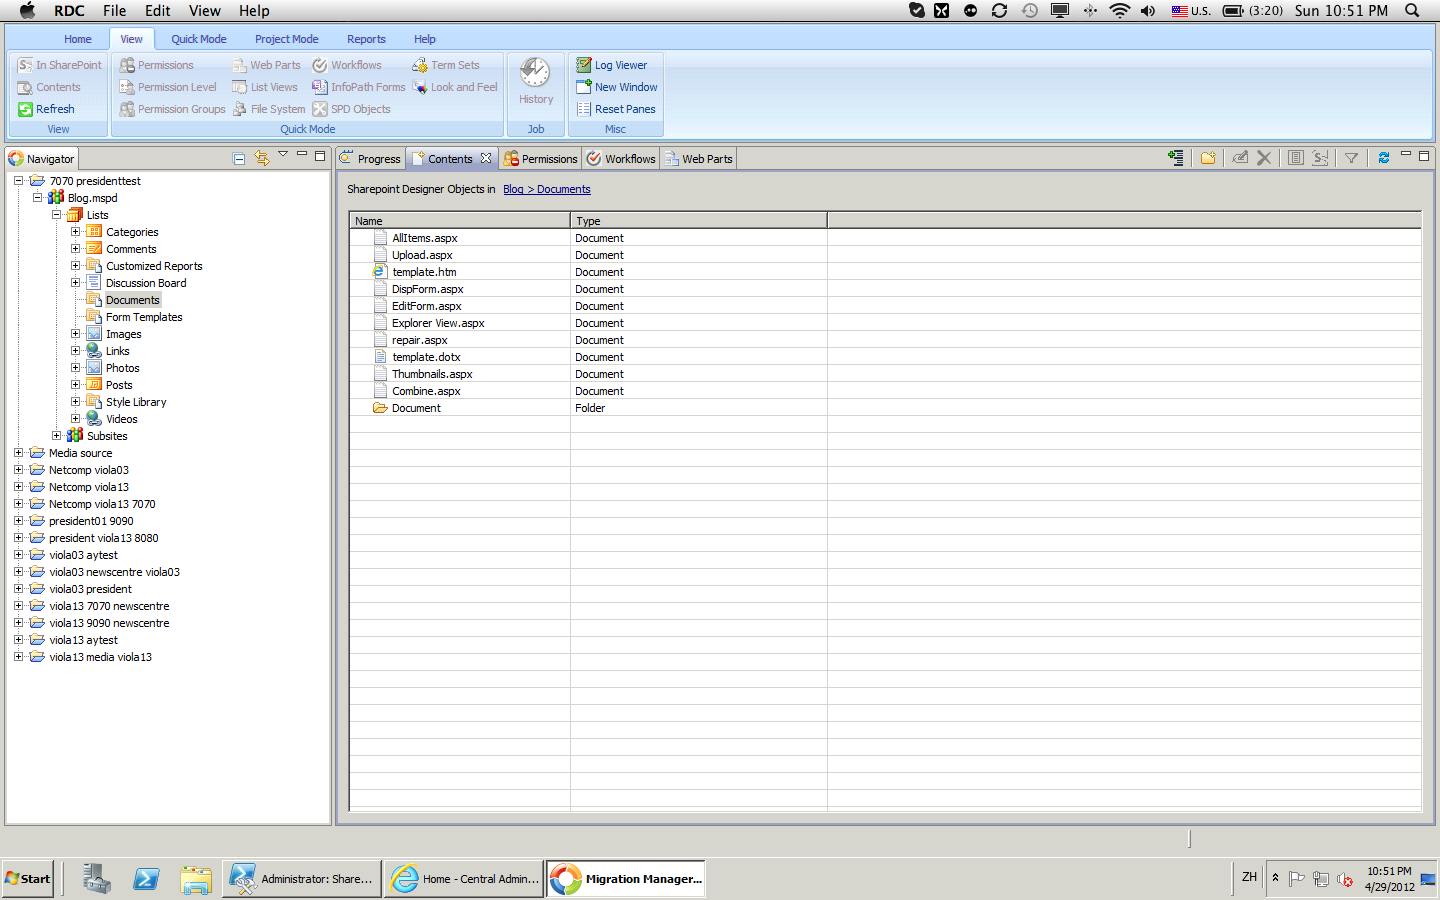Click Look and Feel in the ribbon

point(455,87)
